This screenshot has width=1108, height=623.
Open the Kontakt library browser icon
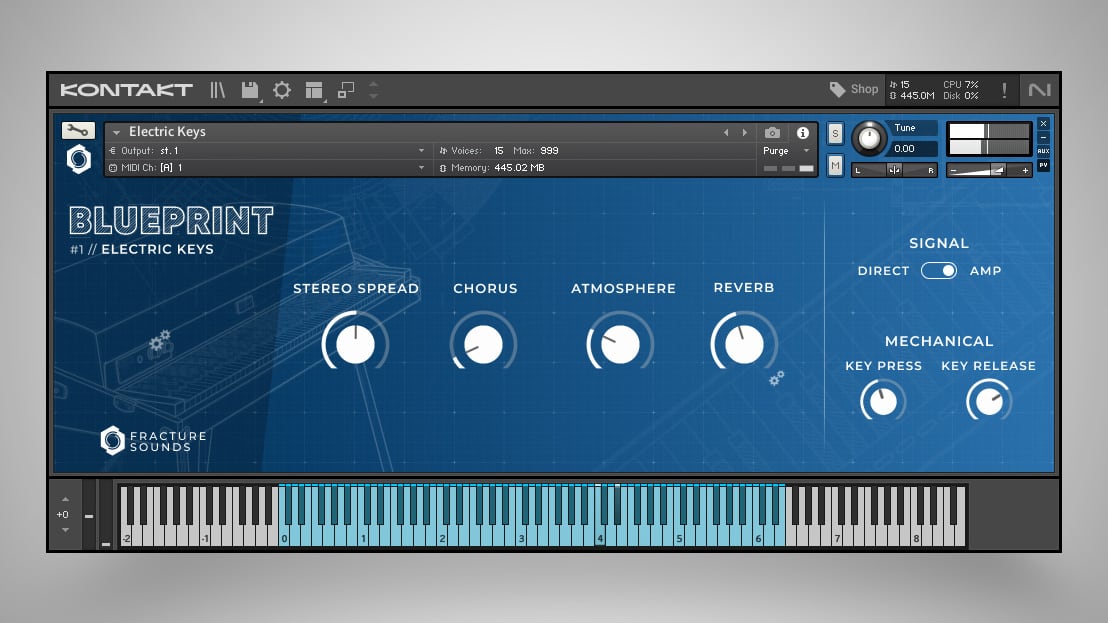tap(216, 89)
